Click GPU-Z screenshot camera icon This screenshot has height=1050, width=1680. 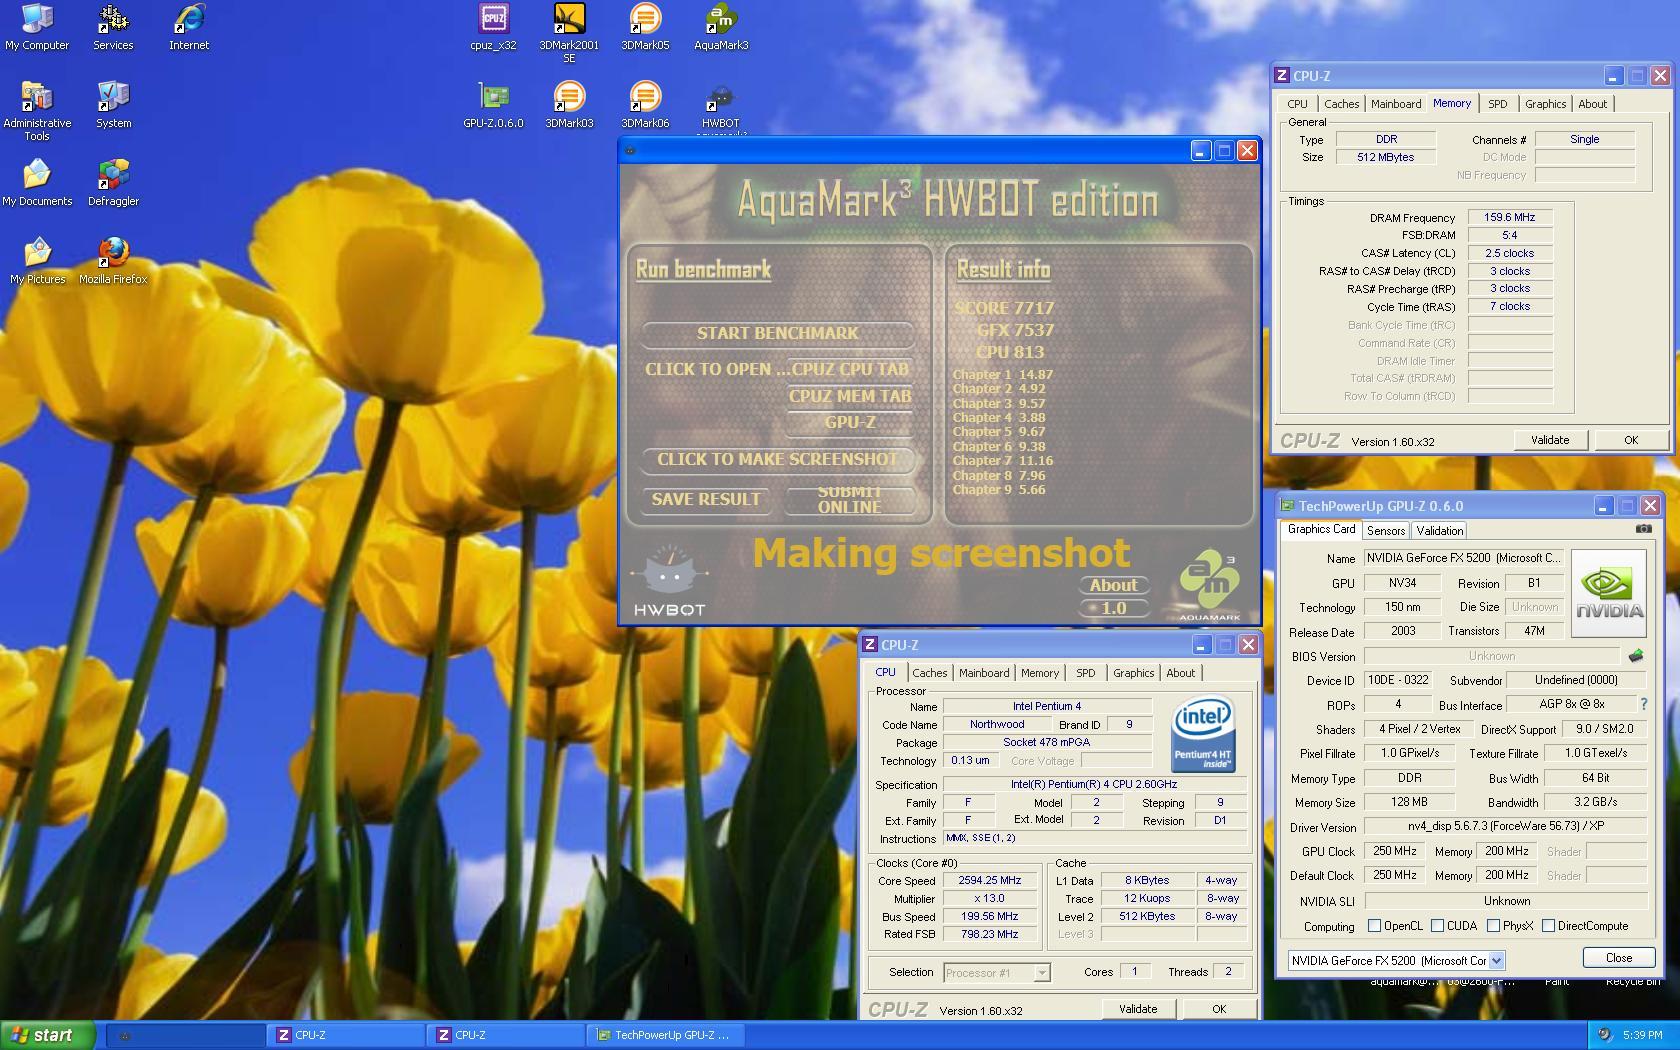coord(1643,529)
